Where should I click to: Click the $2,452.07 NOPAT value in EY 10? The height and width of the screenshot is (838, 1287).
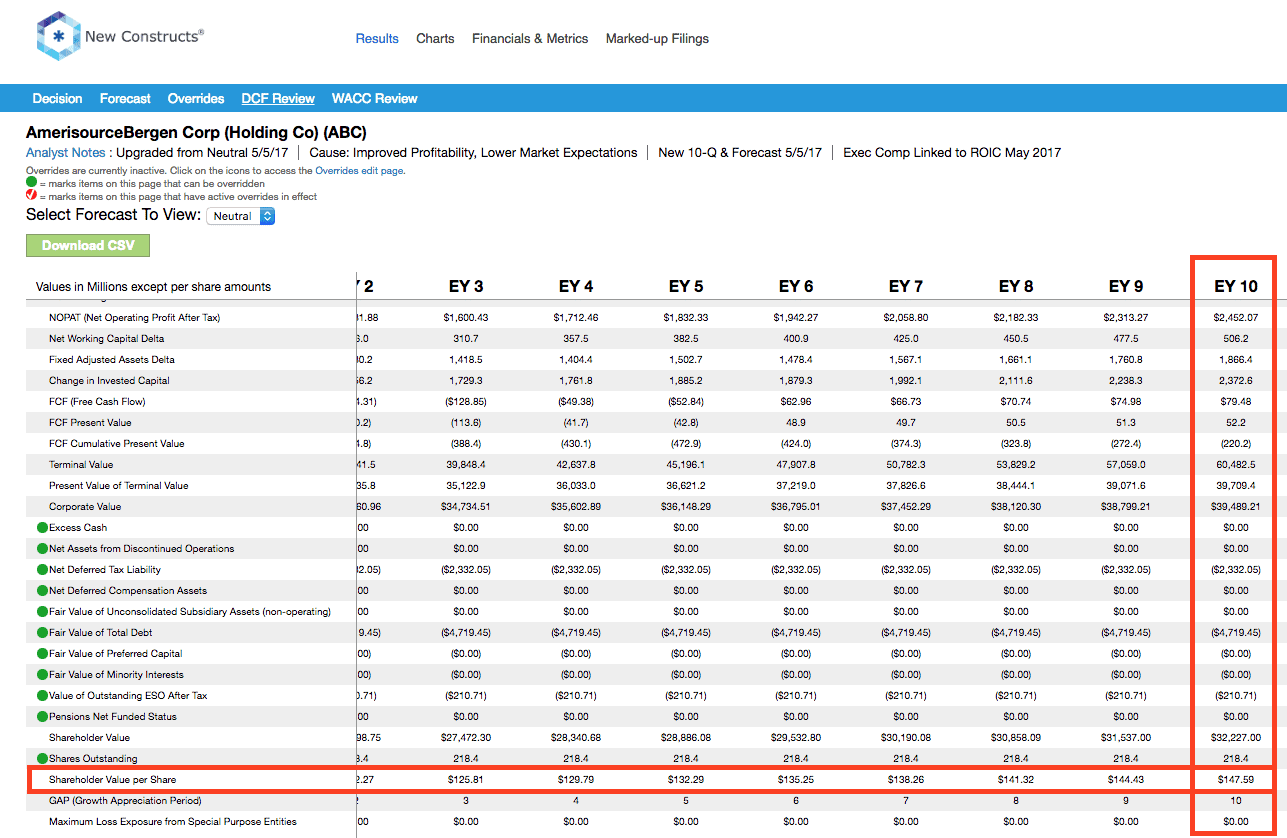(x=1236, y=318)
